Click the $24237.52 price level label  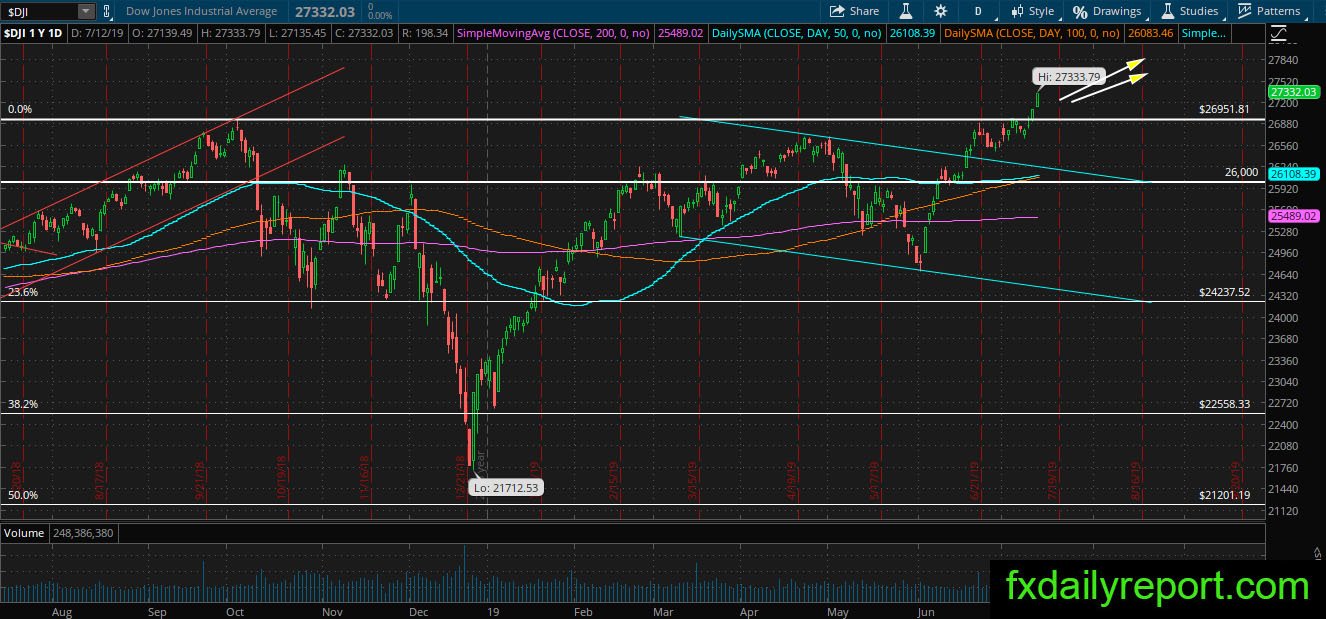[x=1225, y=293]
